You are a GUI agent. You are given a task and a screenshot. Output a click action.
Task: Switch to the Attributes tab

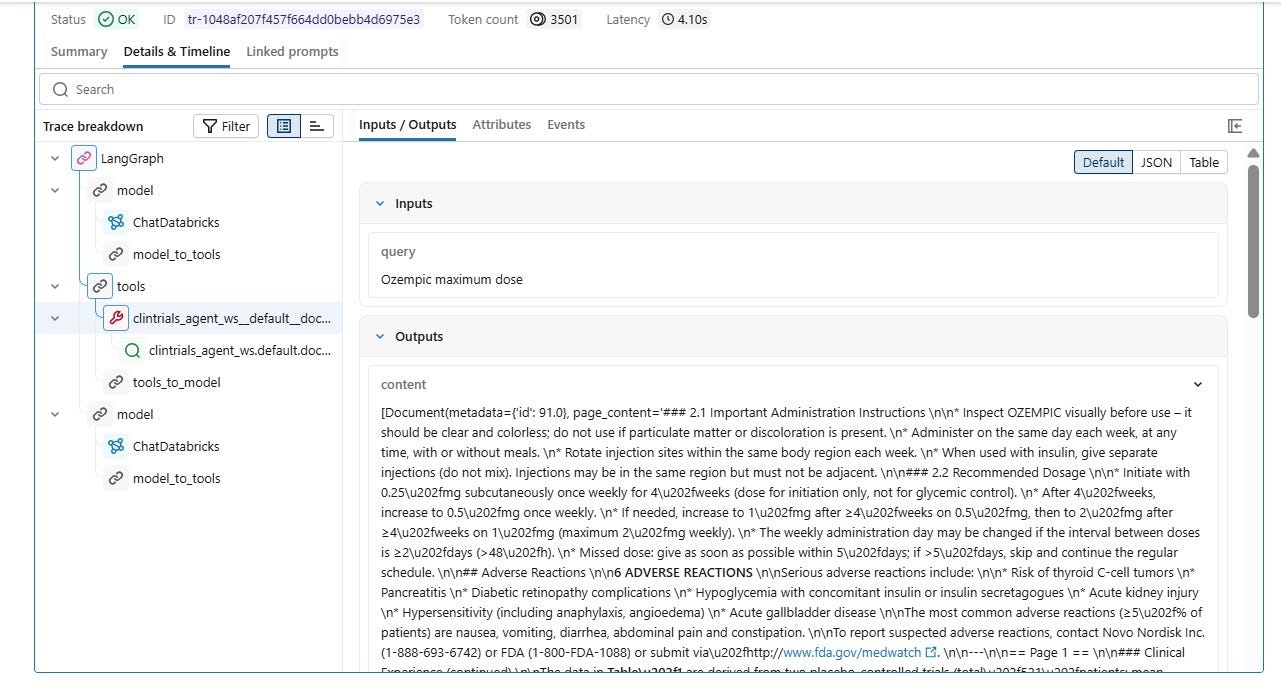(501, 125)
